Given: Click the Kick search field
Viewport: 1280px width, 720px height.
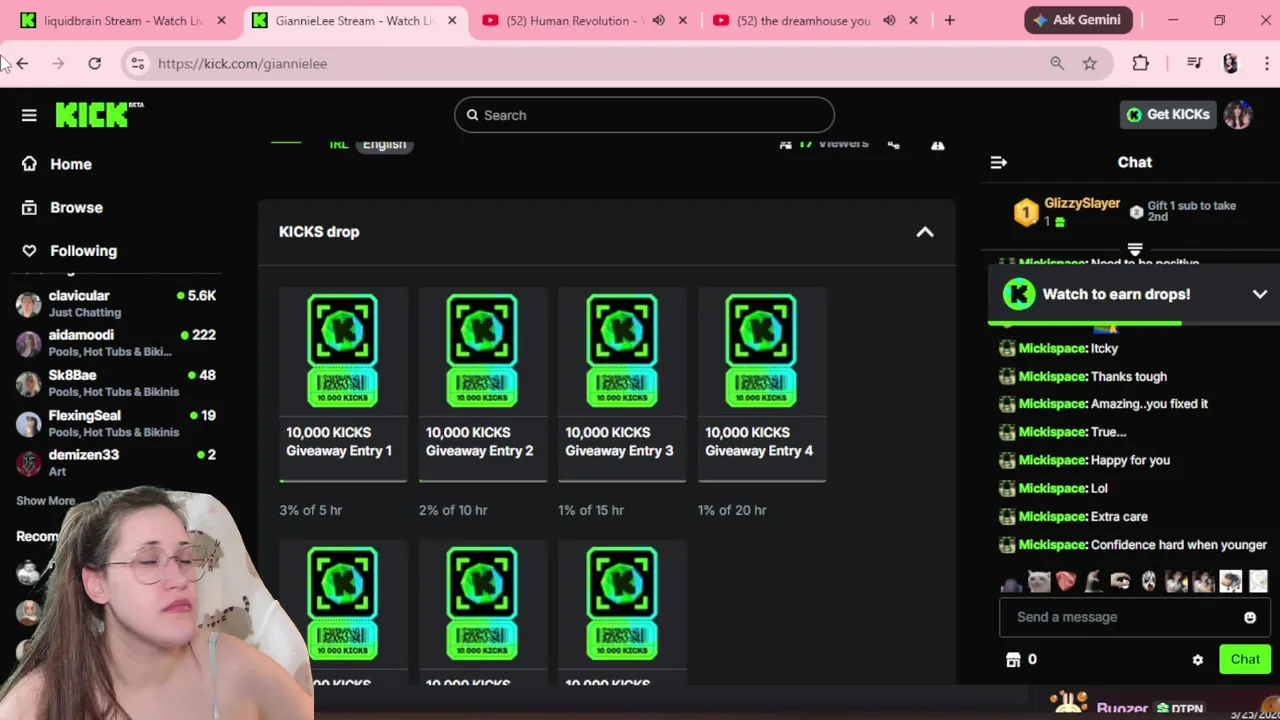Looking at the screenshot, I should 644,115.
